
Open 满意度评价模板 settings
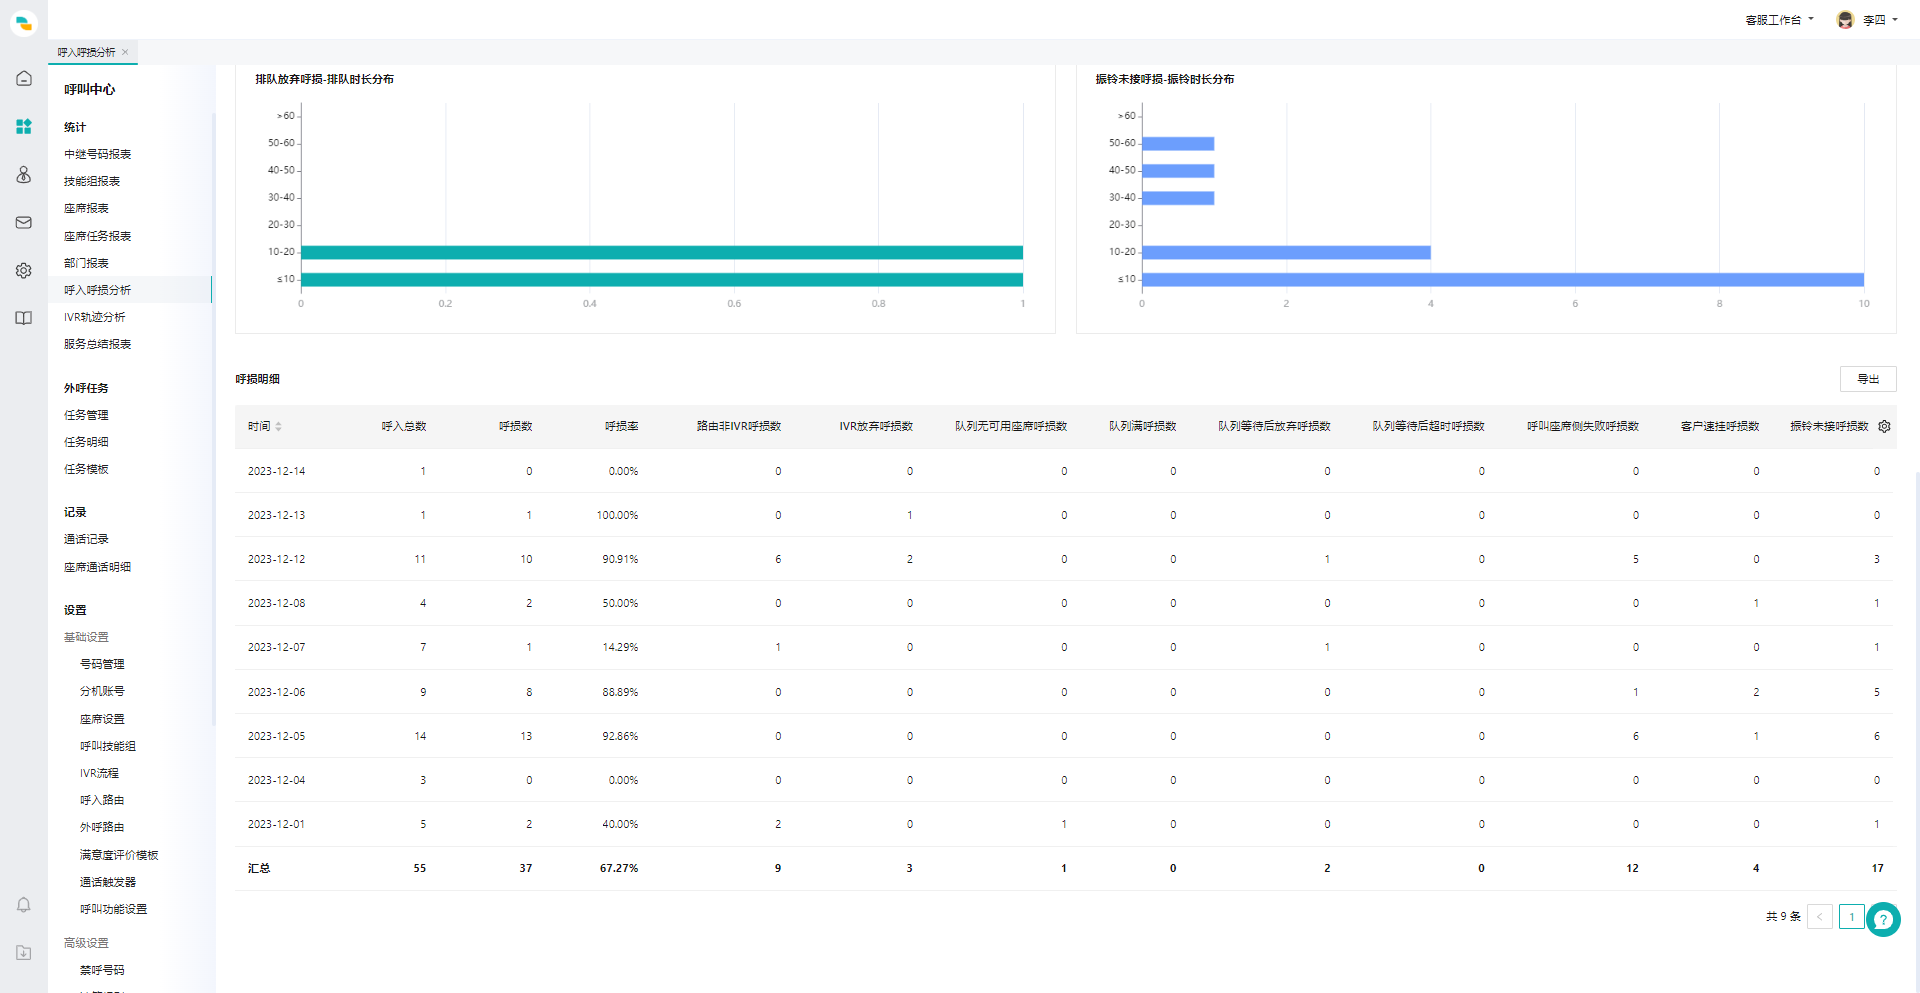pos(119,855)
